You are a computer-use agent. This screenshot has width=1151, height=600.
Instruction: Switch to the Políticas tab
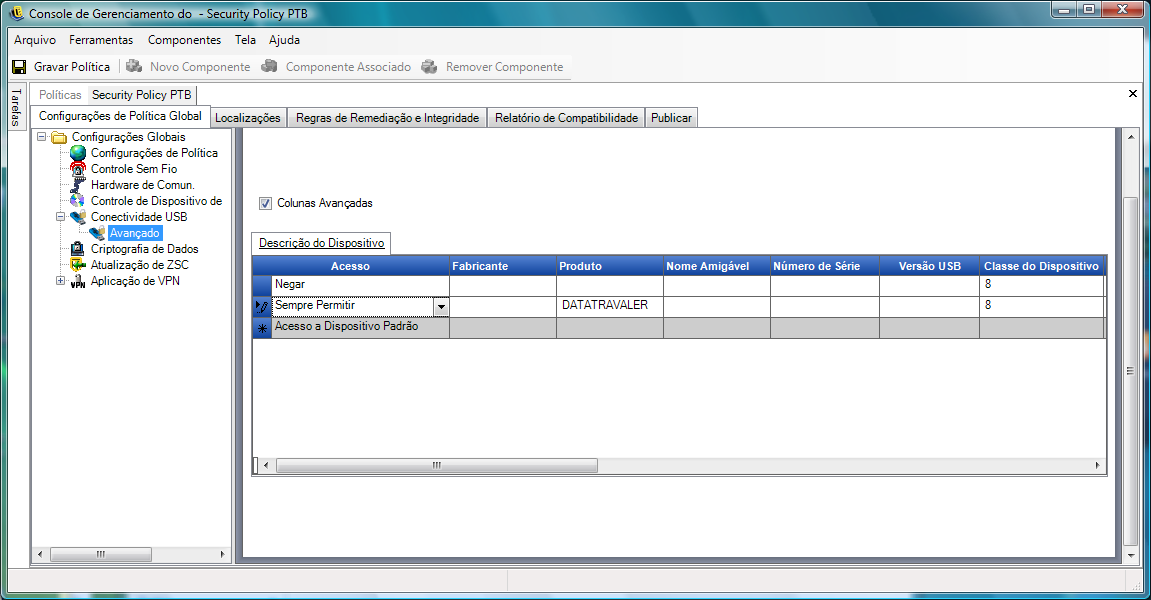pyautogui.click(x=60, y=95)
